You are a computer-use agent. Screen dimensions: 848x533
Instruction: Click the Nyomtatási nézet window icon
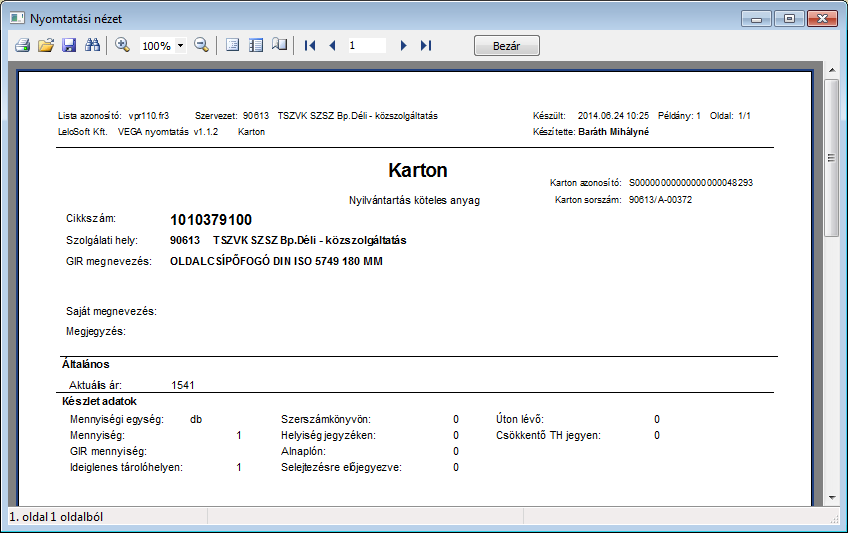[x=17, y=18]
